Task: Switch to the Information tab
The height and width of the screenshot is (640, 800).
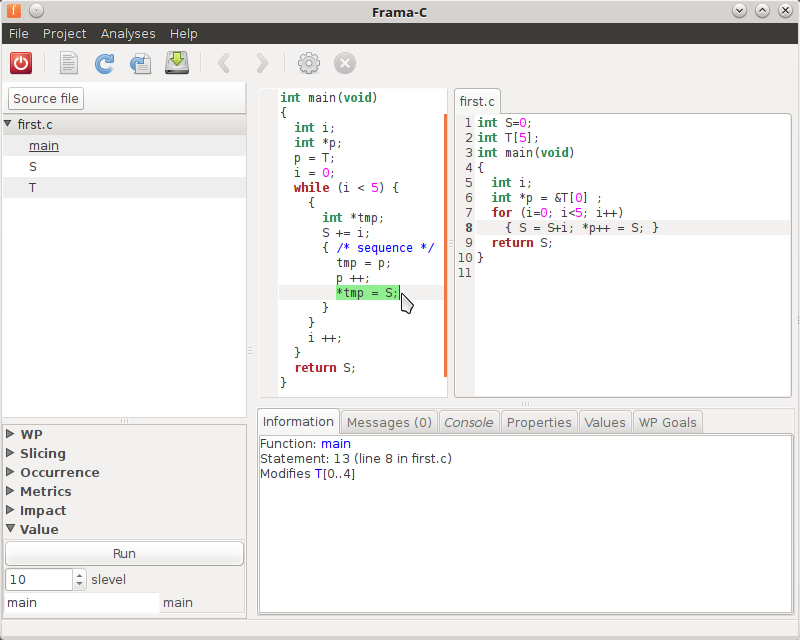Action: pyautogui.click(x=298, y=422)
